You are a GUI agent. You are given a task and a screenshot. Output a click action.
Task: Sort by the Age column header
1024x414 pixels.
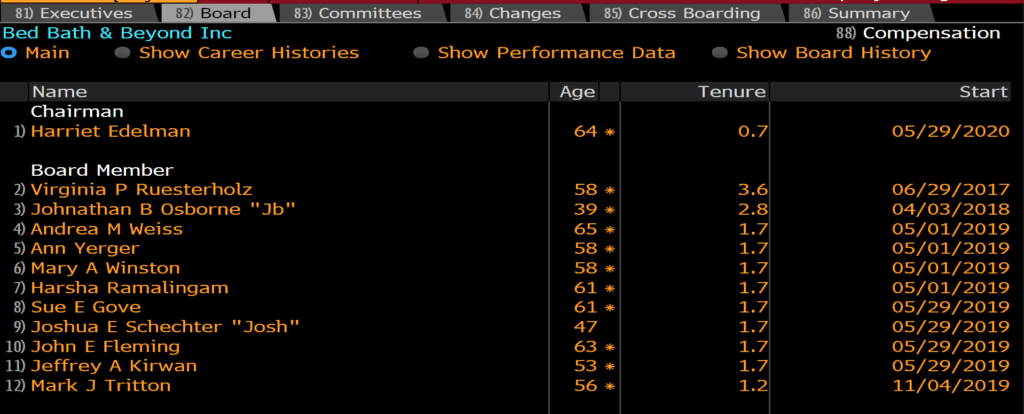point(577,92)
